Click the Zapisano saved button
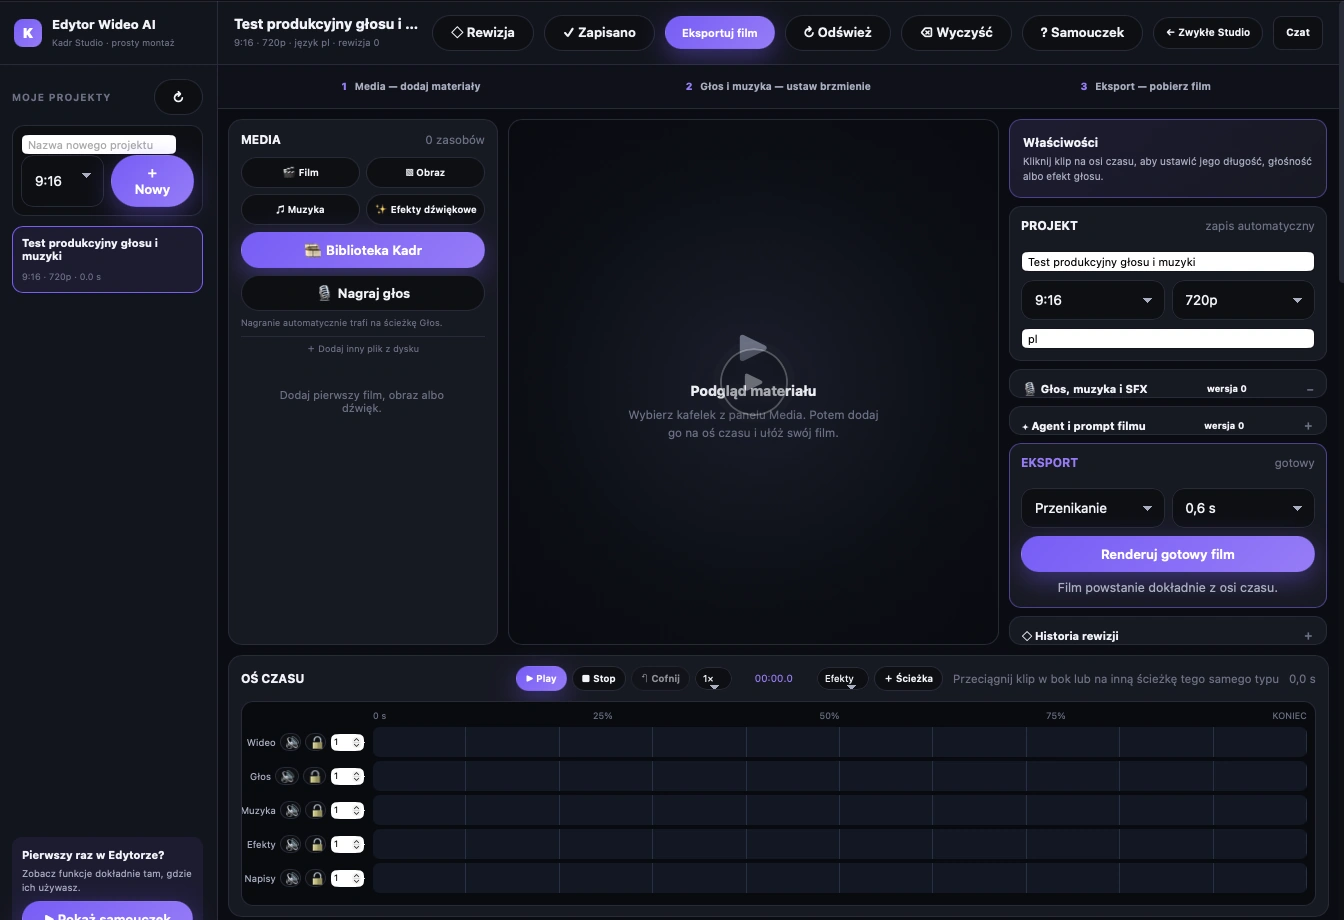Viewport: 1344px width, 920px height. (599, 32)
